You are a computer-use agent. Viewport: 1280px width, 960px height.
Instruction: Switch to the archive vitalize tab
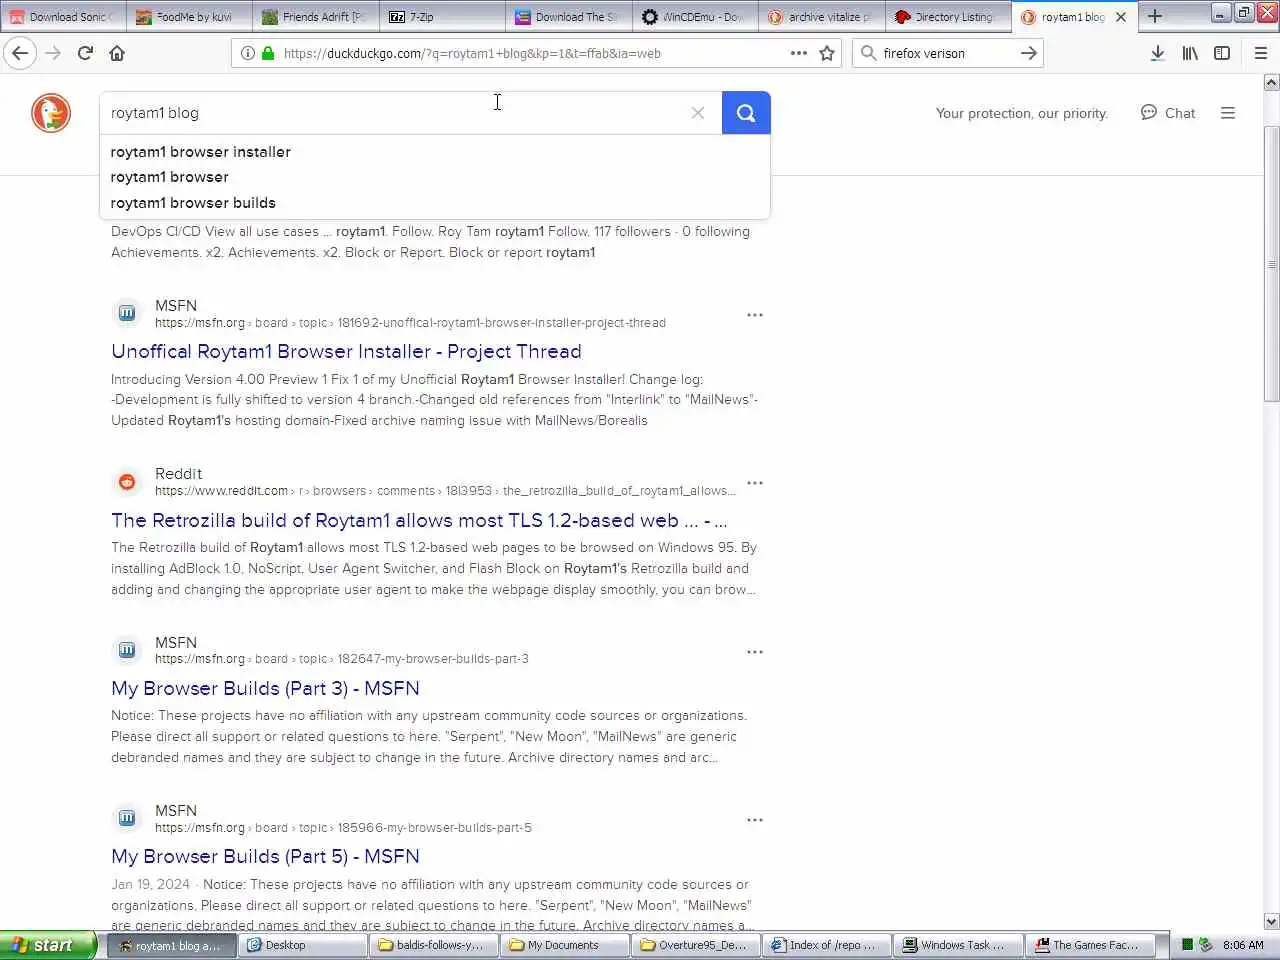[822, 17]
